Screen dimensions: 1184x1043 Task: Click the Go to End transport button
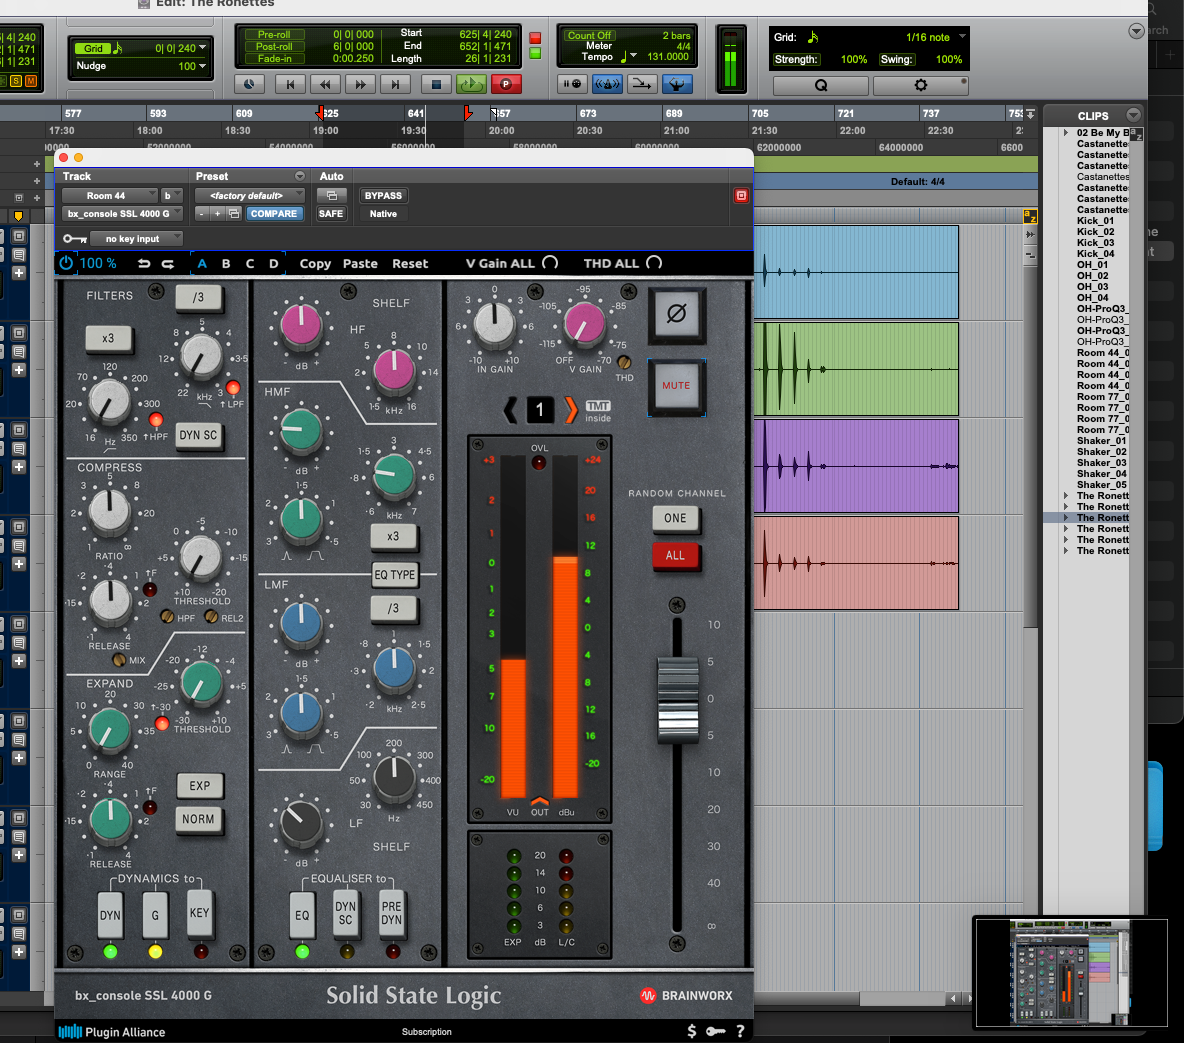tap(395, 85)
